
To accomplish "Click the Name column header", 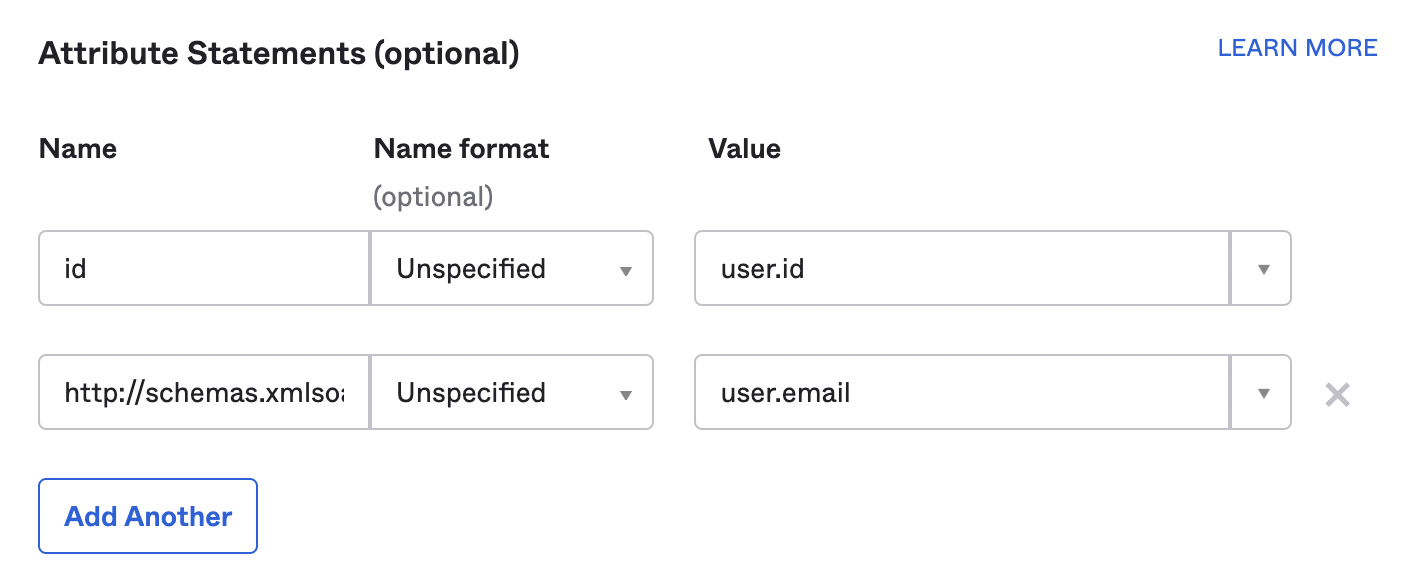I will point(77,148).
